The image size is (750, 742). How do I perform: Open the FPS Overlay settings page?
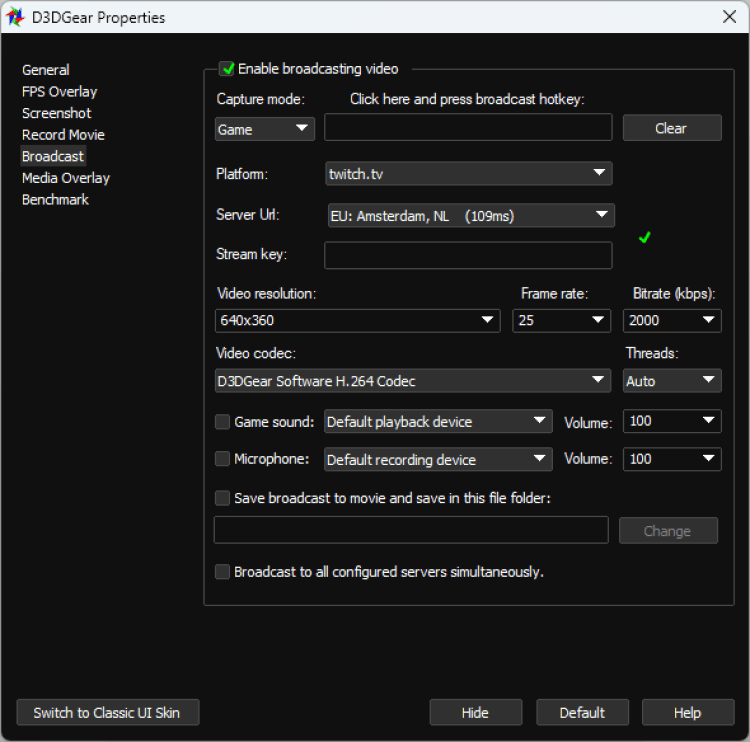[59, 91]
